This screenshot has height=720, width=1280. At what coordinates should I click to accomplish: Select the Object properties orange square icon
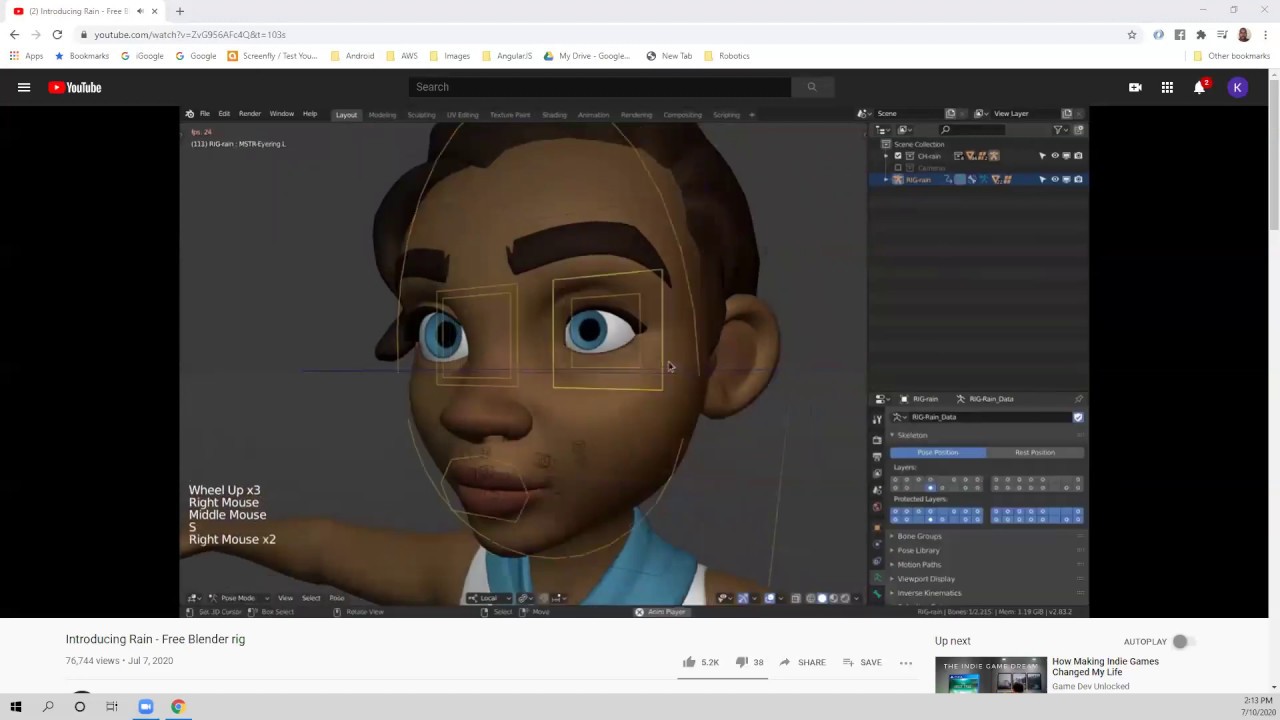pos(877,527)
